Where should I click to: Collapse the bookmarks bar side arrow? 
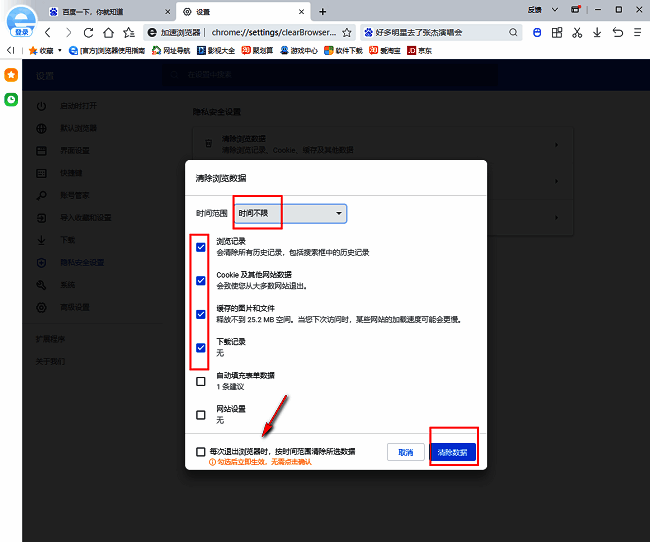point(11,50)
